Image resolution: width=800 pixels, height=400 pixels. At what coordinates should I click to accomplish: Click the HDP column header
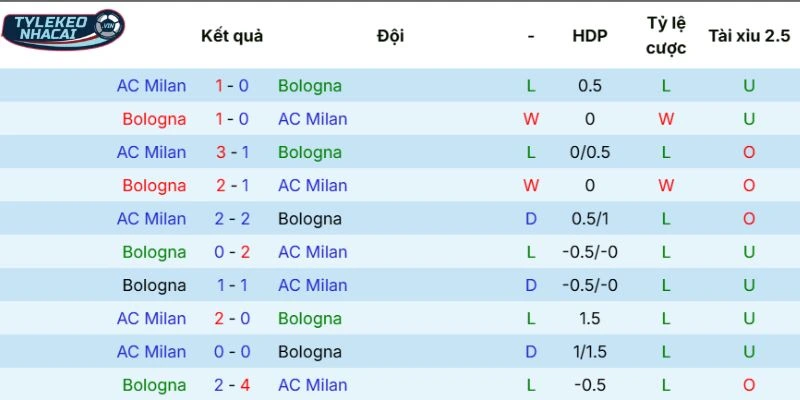point(590,36)
